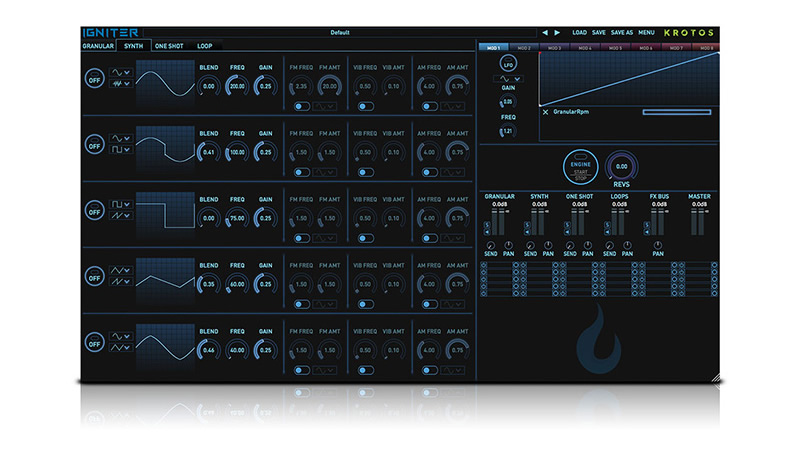
Task: Select the MOD 5 modulation tab
Action: [615, 48]
